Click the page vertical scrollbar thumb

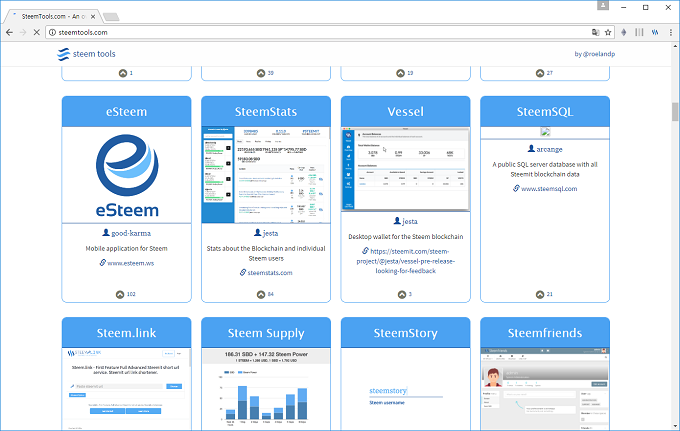point(675,112)
